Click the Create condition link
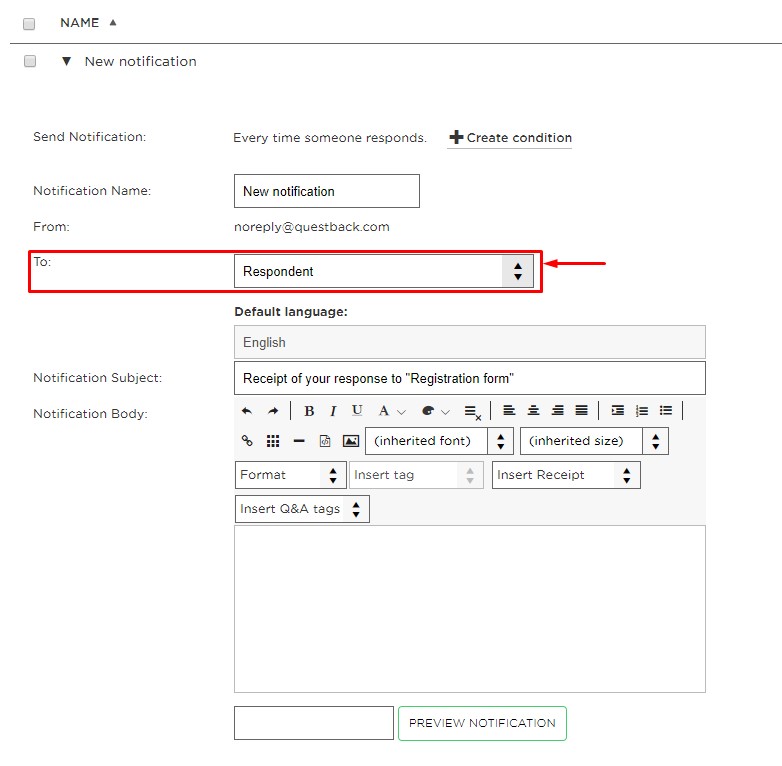Viewport: 782px width, 766px height. 519,138
